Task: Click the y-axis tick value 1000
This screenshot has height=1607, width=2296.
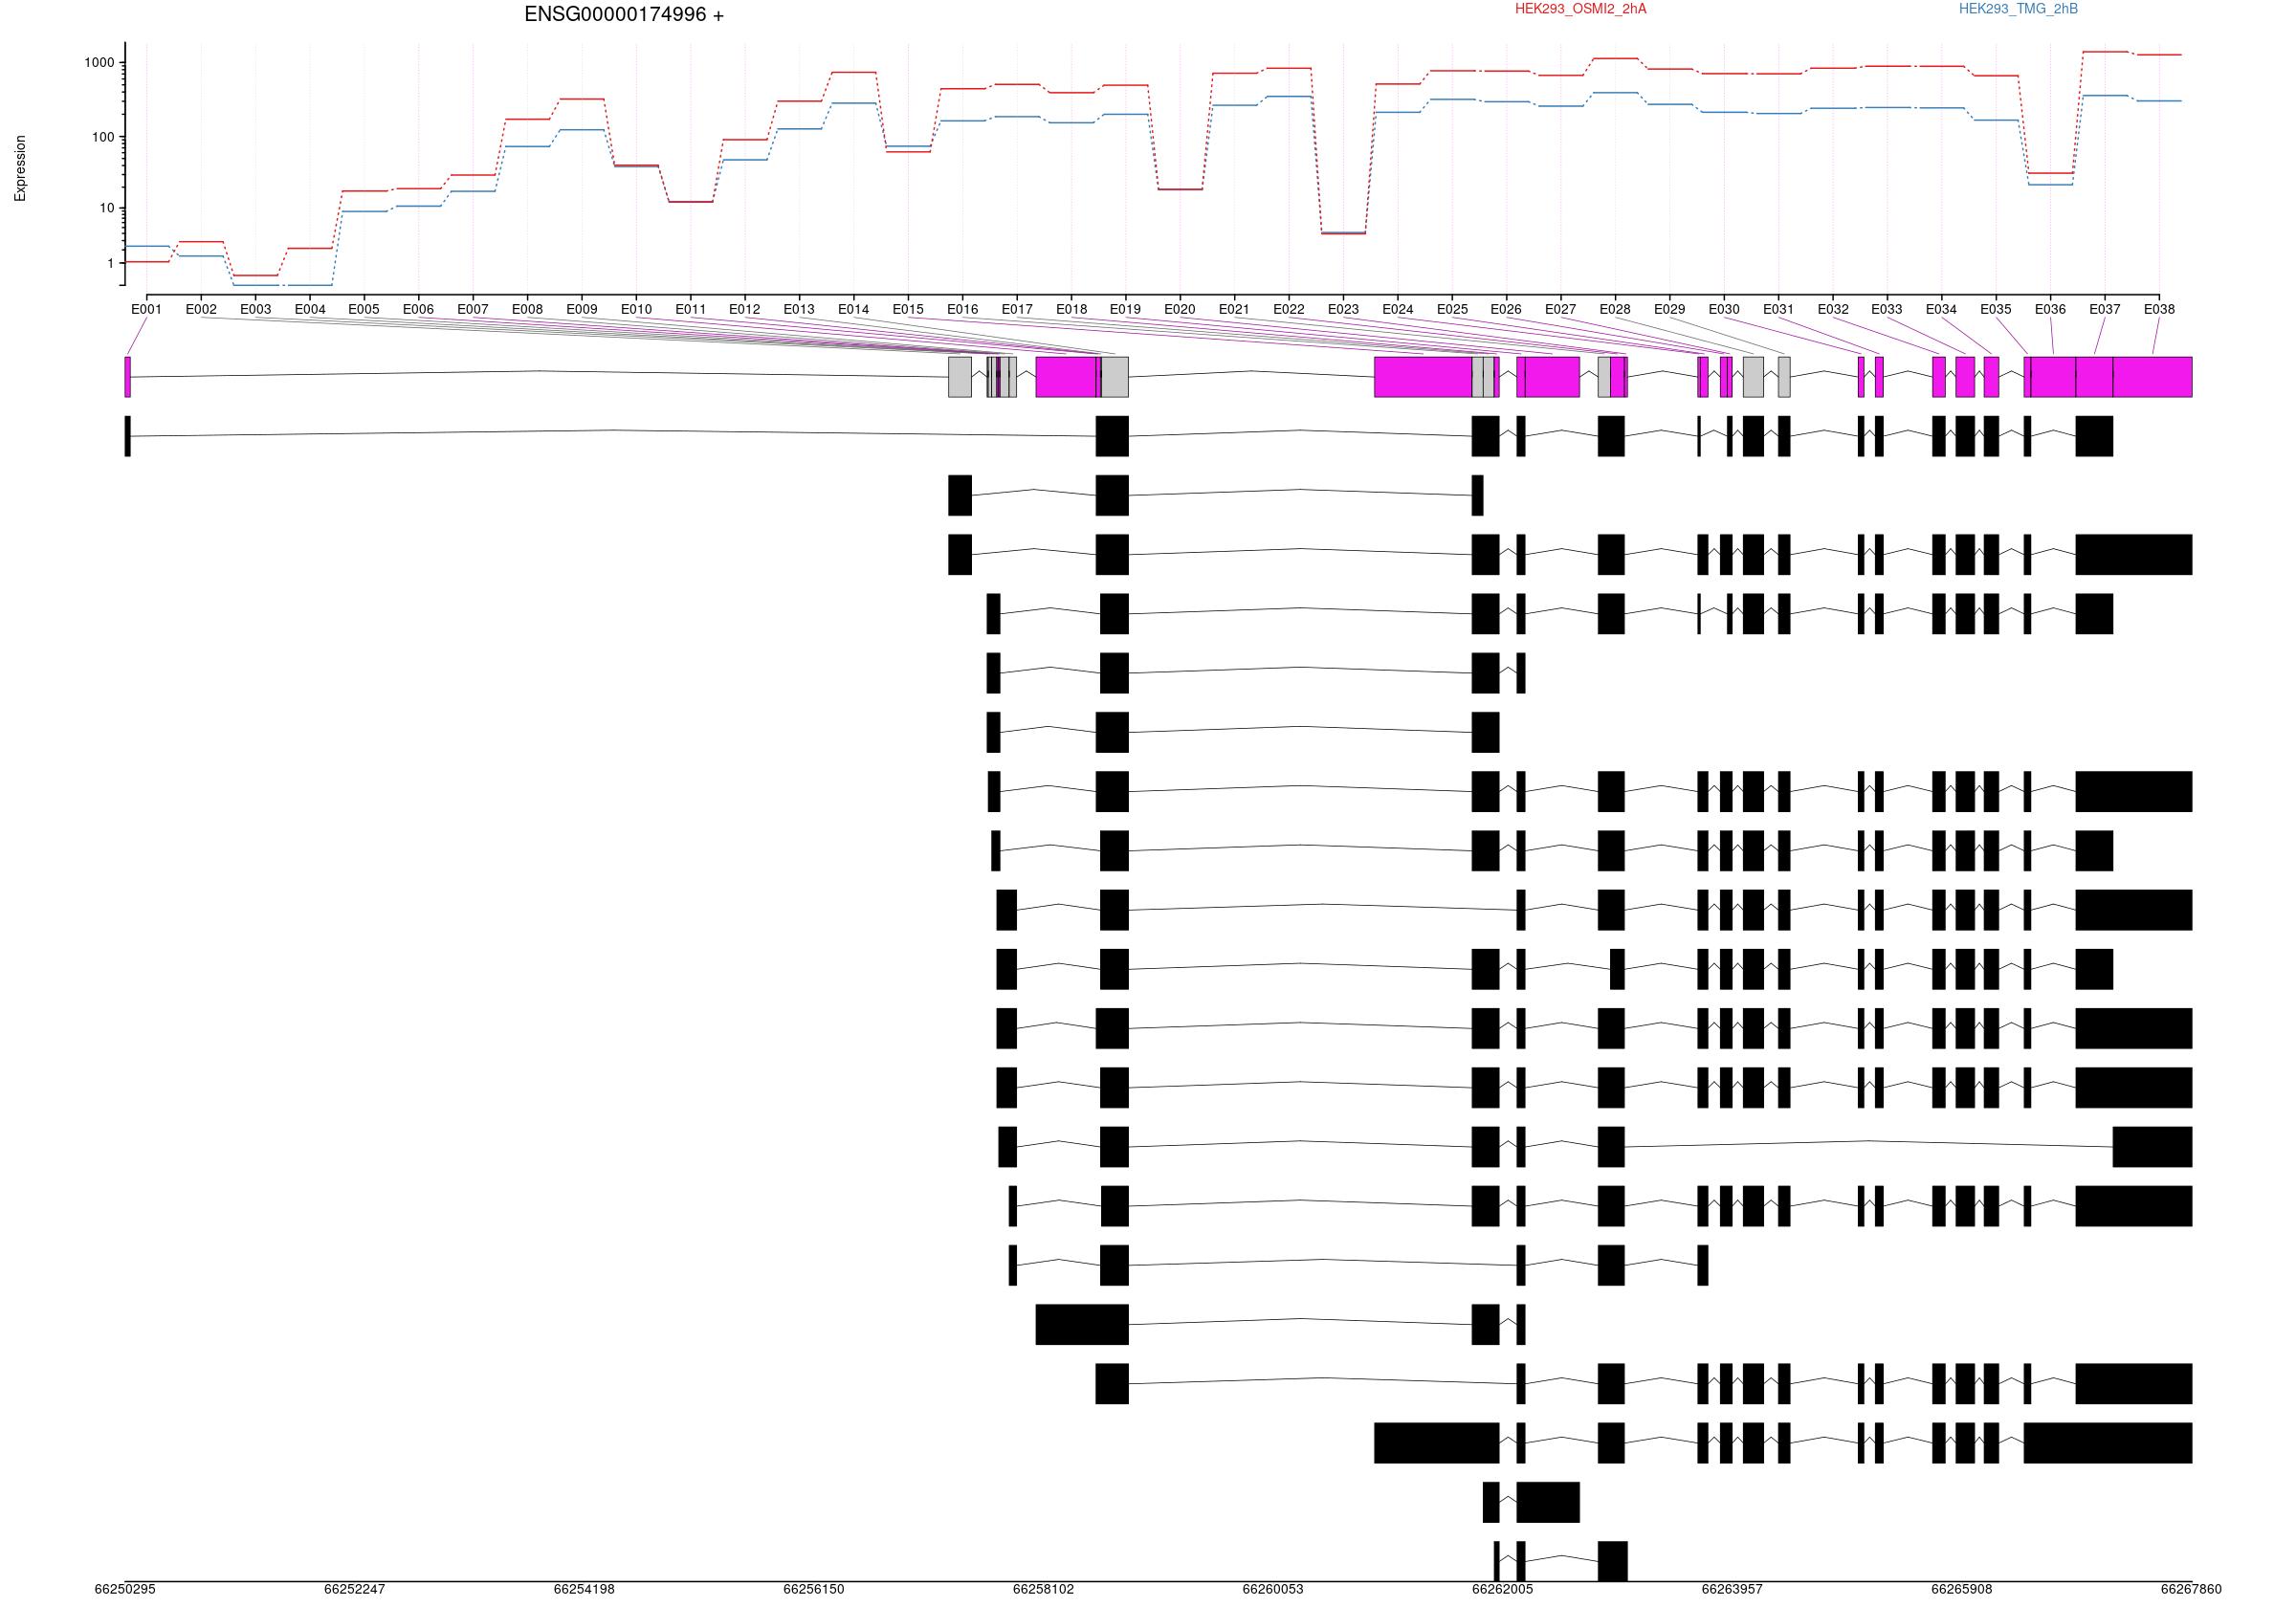Action: click(100, 62)
